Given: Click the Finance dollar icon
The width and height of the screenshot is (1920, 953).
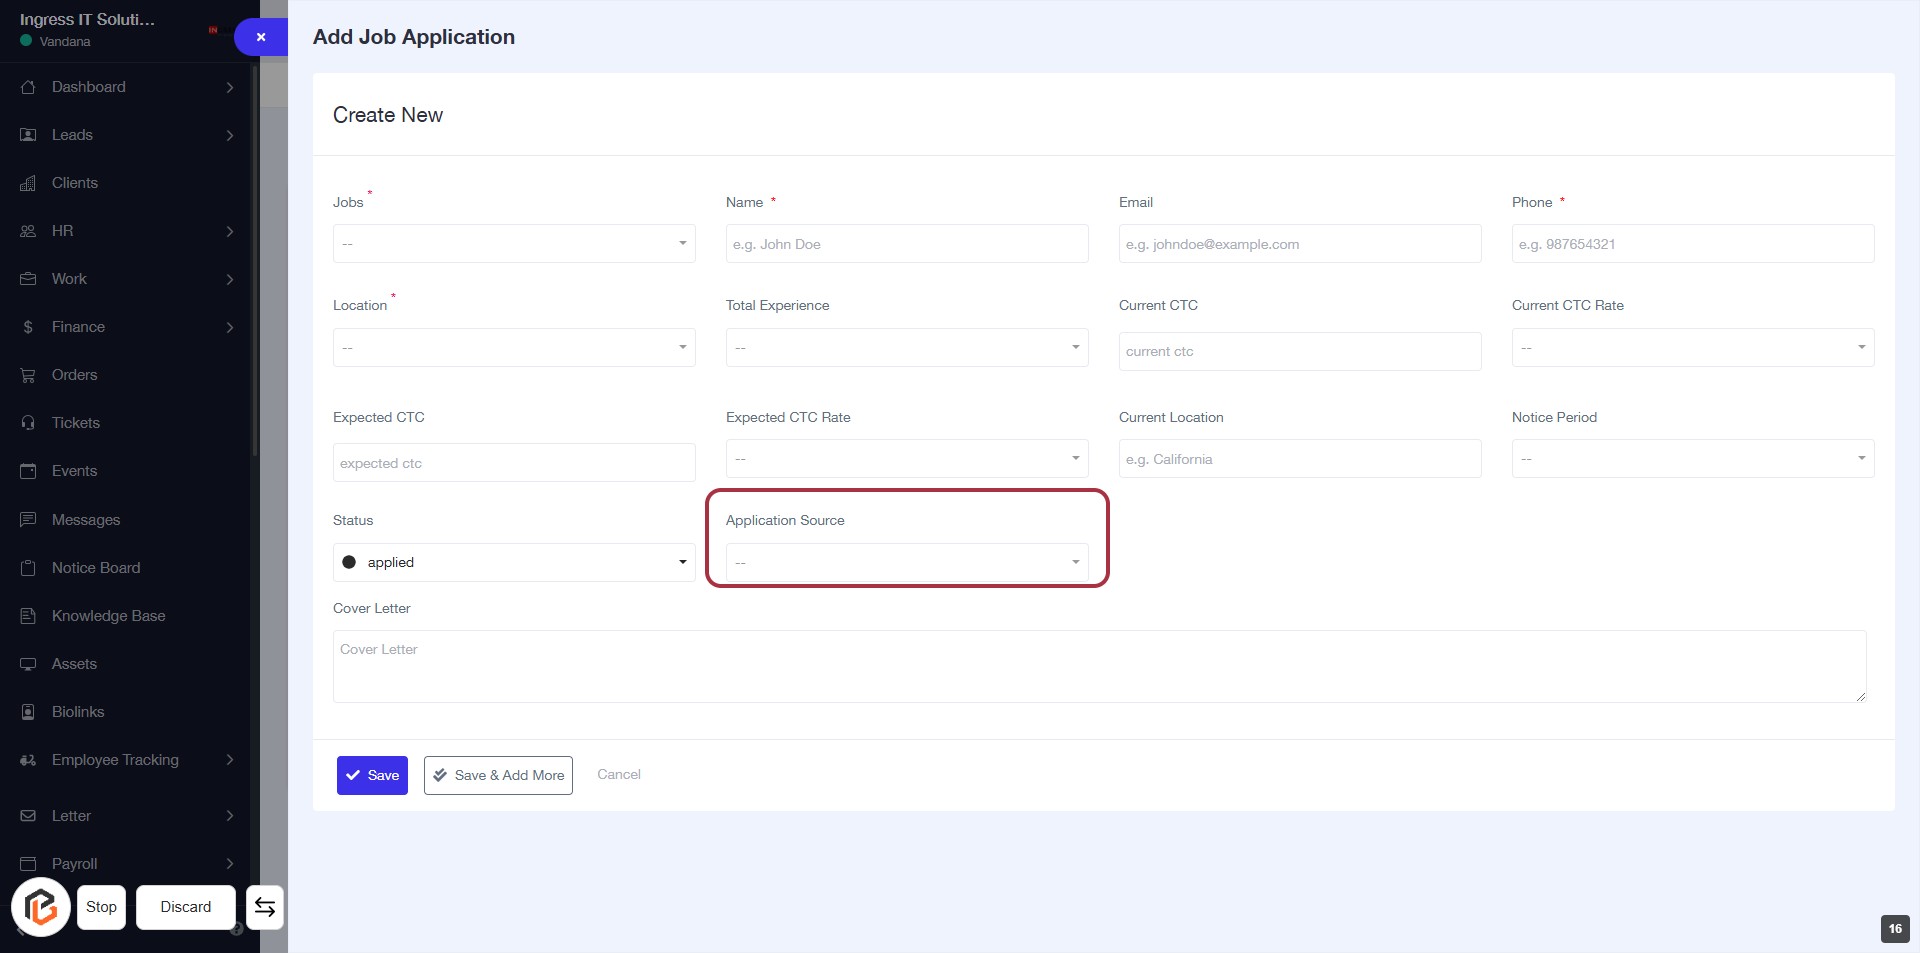Looking at the screenshot, I should (28, 327).
